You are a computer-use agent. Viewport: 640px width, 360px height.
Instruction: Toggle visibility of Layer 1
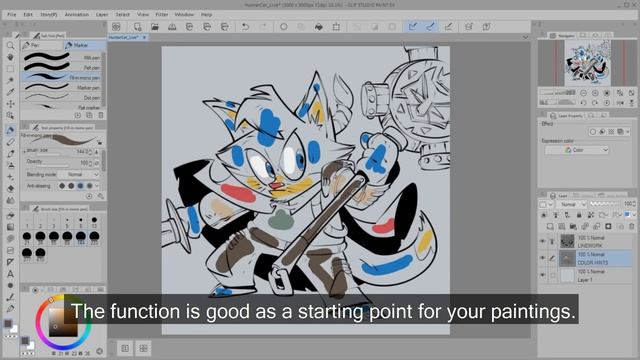[x=543, y=275]
